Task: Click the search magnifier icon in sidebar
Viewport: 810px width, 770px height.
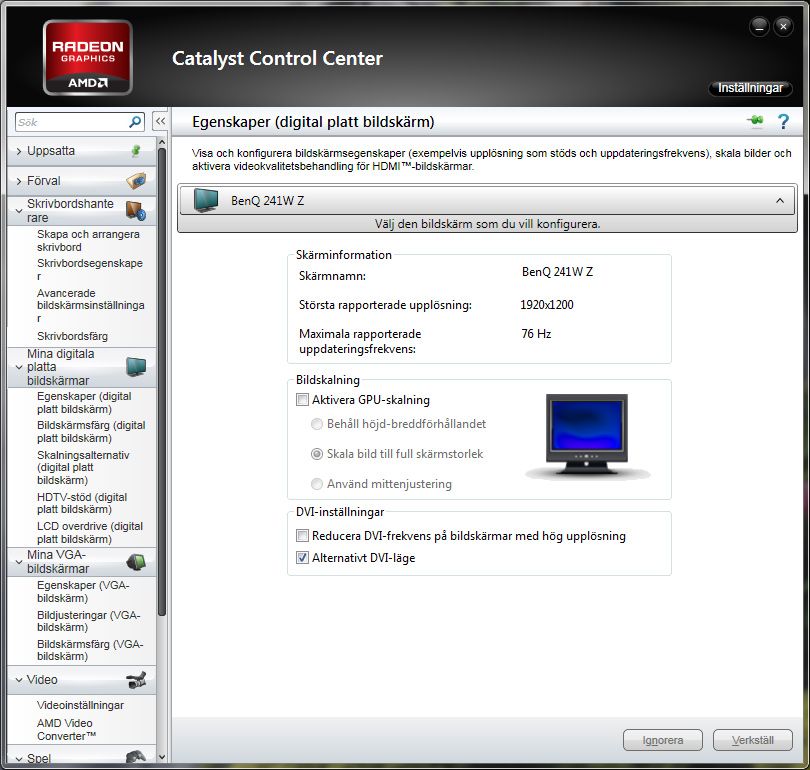Action: click(136, 122)
